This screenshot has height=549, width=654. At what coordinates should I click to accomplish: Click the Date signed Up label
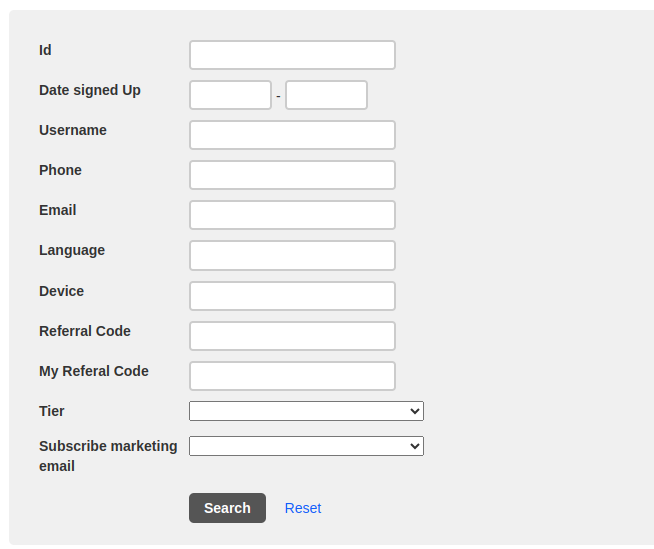(x=90, y=90)
